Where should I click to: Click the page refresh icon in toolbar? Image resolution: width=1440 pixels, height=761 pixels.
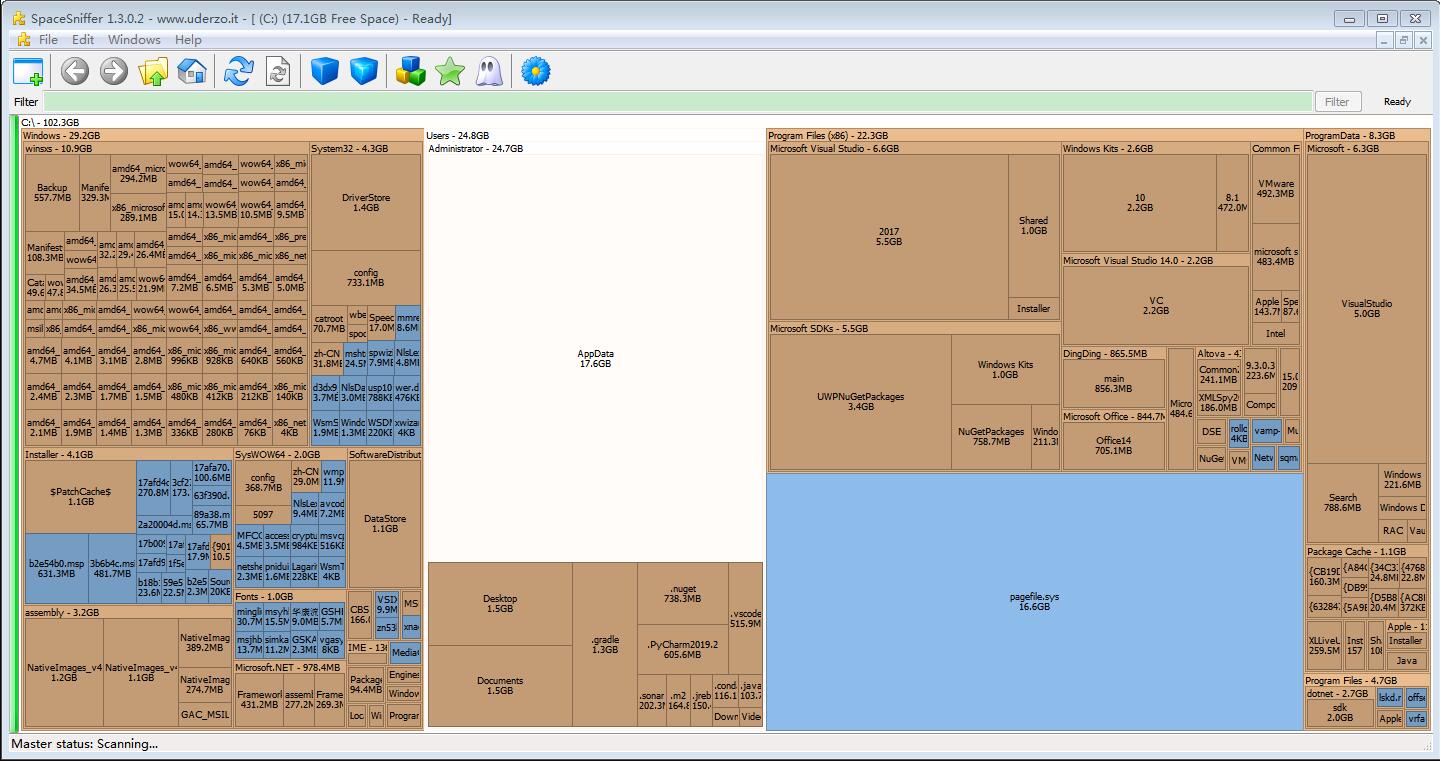point(277,72)
